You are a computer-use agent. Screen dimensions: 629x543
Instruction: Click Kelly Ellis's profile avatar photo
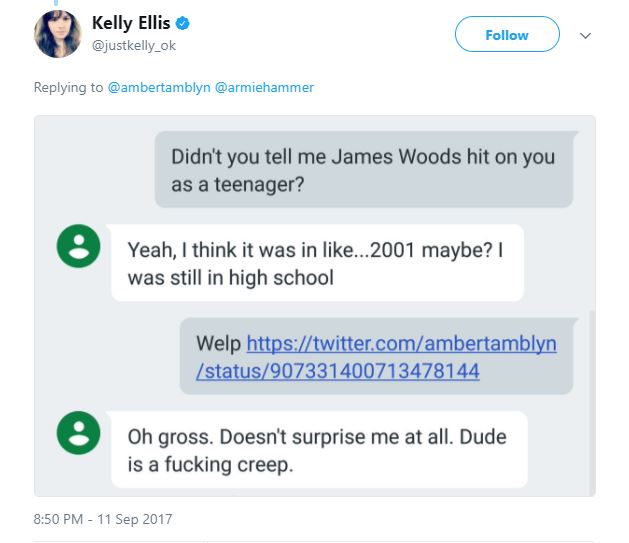pos(57,34)
